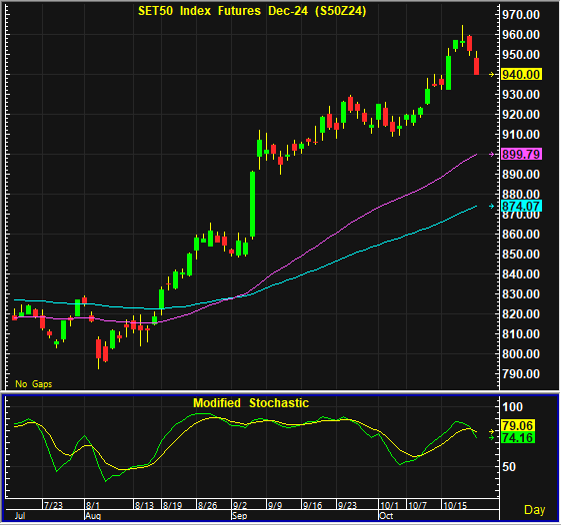The width and height of the screenshot is (561, 525).
Task: Click the cyan arrow beside 874.07
Action: (x=492, y=206)
